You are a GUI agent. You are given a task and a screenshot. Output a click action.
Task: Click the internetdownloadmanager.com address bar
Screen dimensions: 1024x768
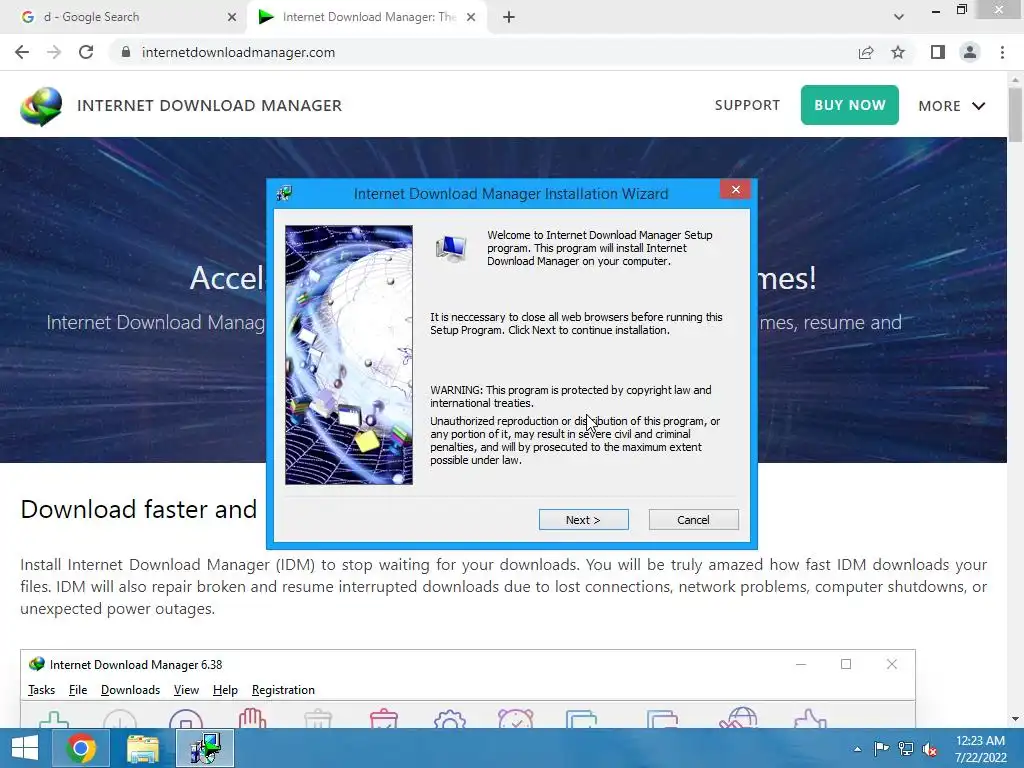click(x=483, y=52)
